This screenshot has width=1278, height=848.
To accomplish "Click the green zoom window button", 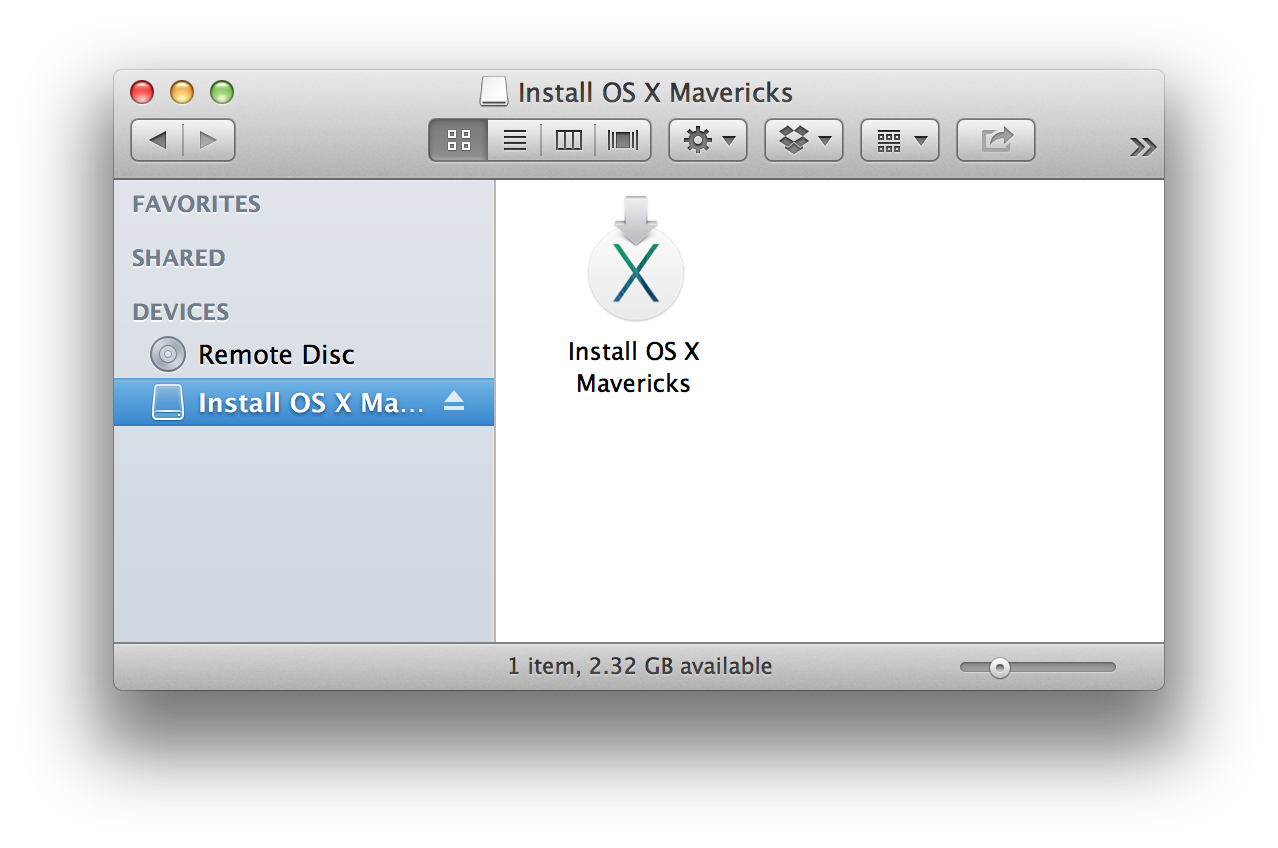I will click(x=222, y=93).
